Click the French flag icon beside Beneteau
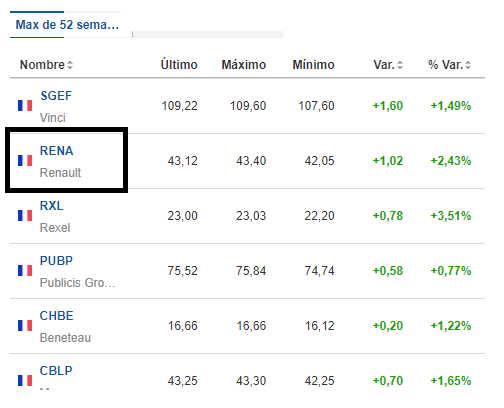504x408 pixels. (x=25, y=326)
